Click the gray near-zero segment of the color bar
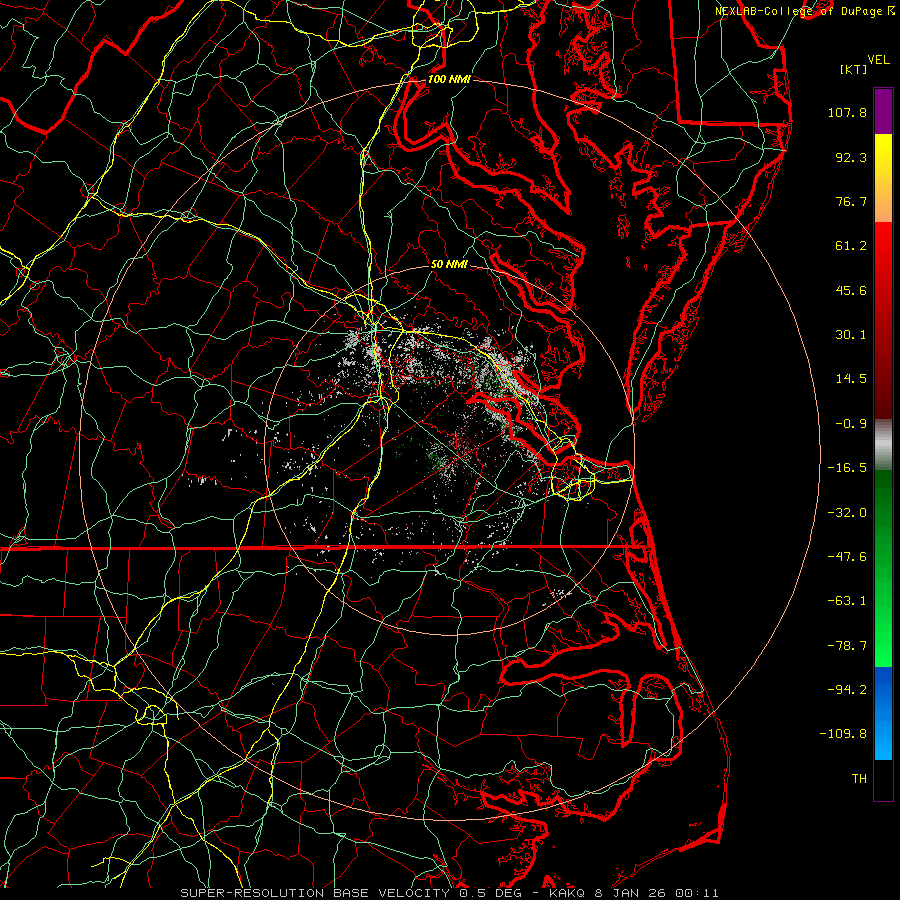 coord(883,445)
